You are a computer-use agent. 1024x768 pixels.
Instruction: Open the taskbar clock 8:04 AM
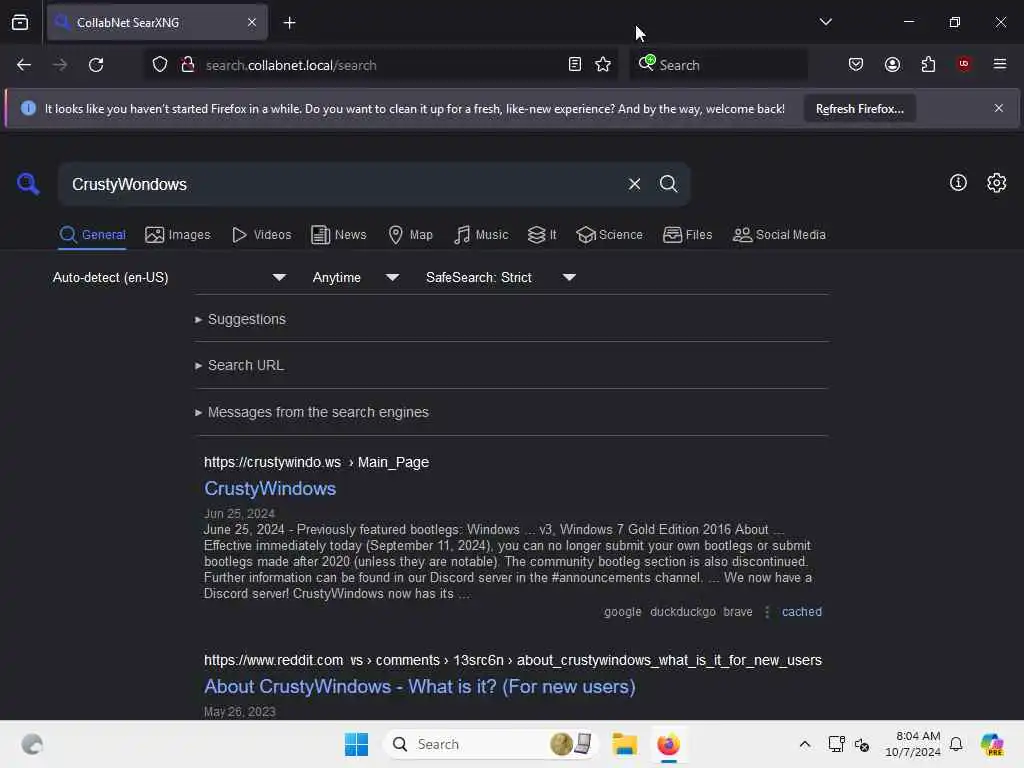[x=912, y=744]
